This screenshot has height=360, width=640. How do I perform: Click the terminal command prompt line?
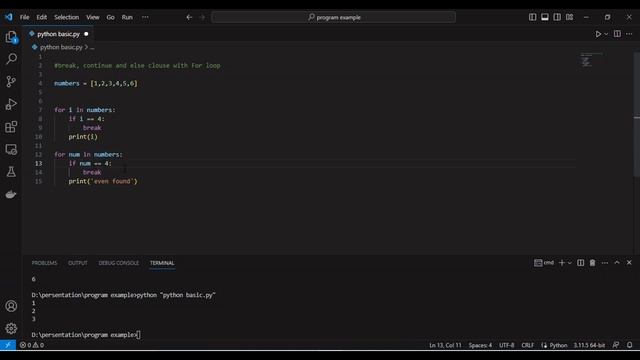tap(86, 335)
